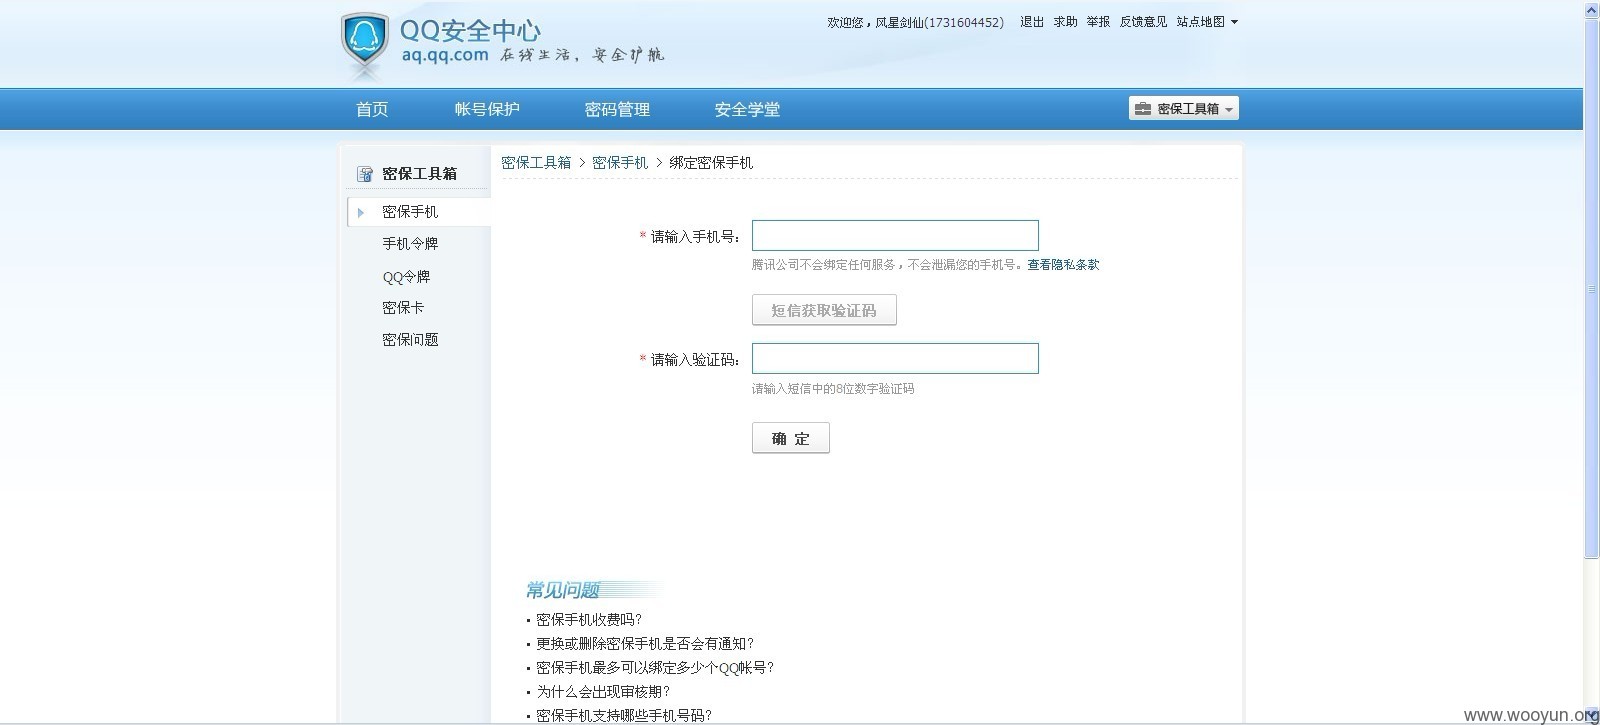Screen dimensions: 1600x725
Task: Open FAQ 更换或删除密保手机是否会有通知?
Action: pos(645,644)
